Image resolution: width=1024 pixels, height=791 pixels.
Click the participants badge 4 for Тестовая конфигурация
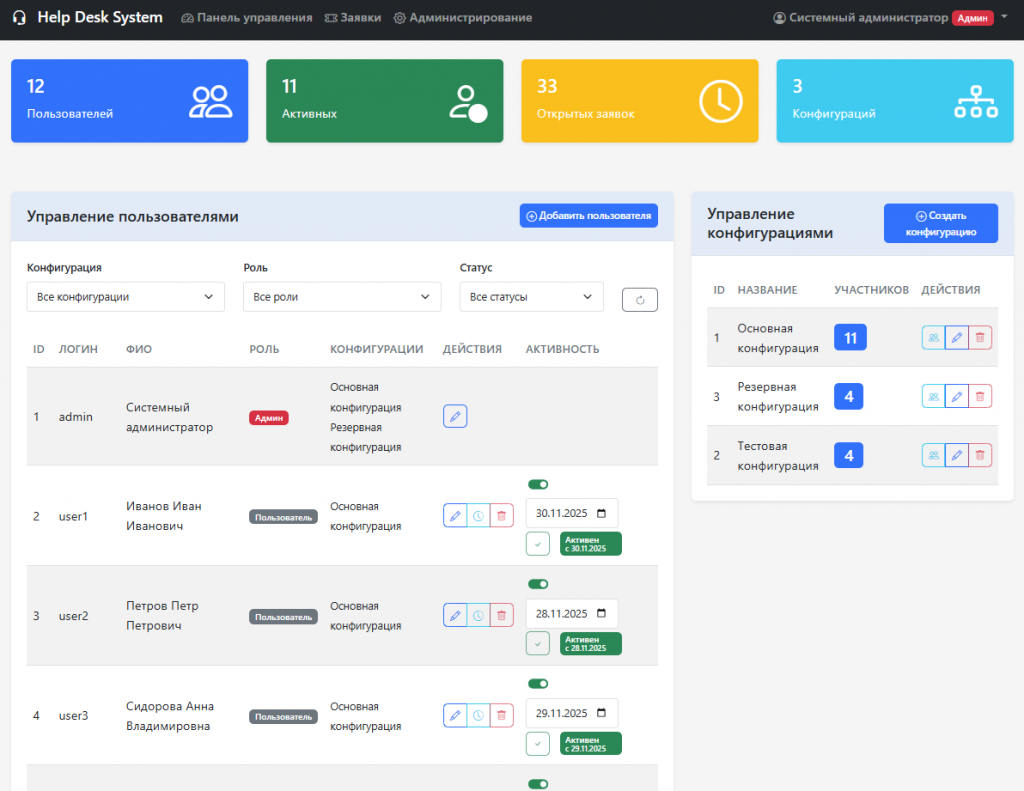pyautogui.click(x=848, y=455)
